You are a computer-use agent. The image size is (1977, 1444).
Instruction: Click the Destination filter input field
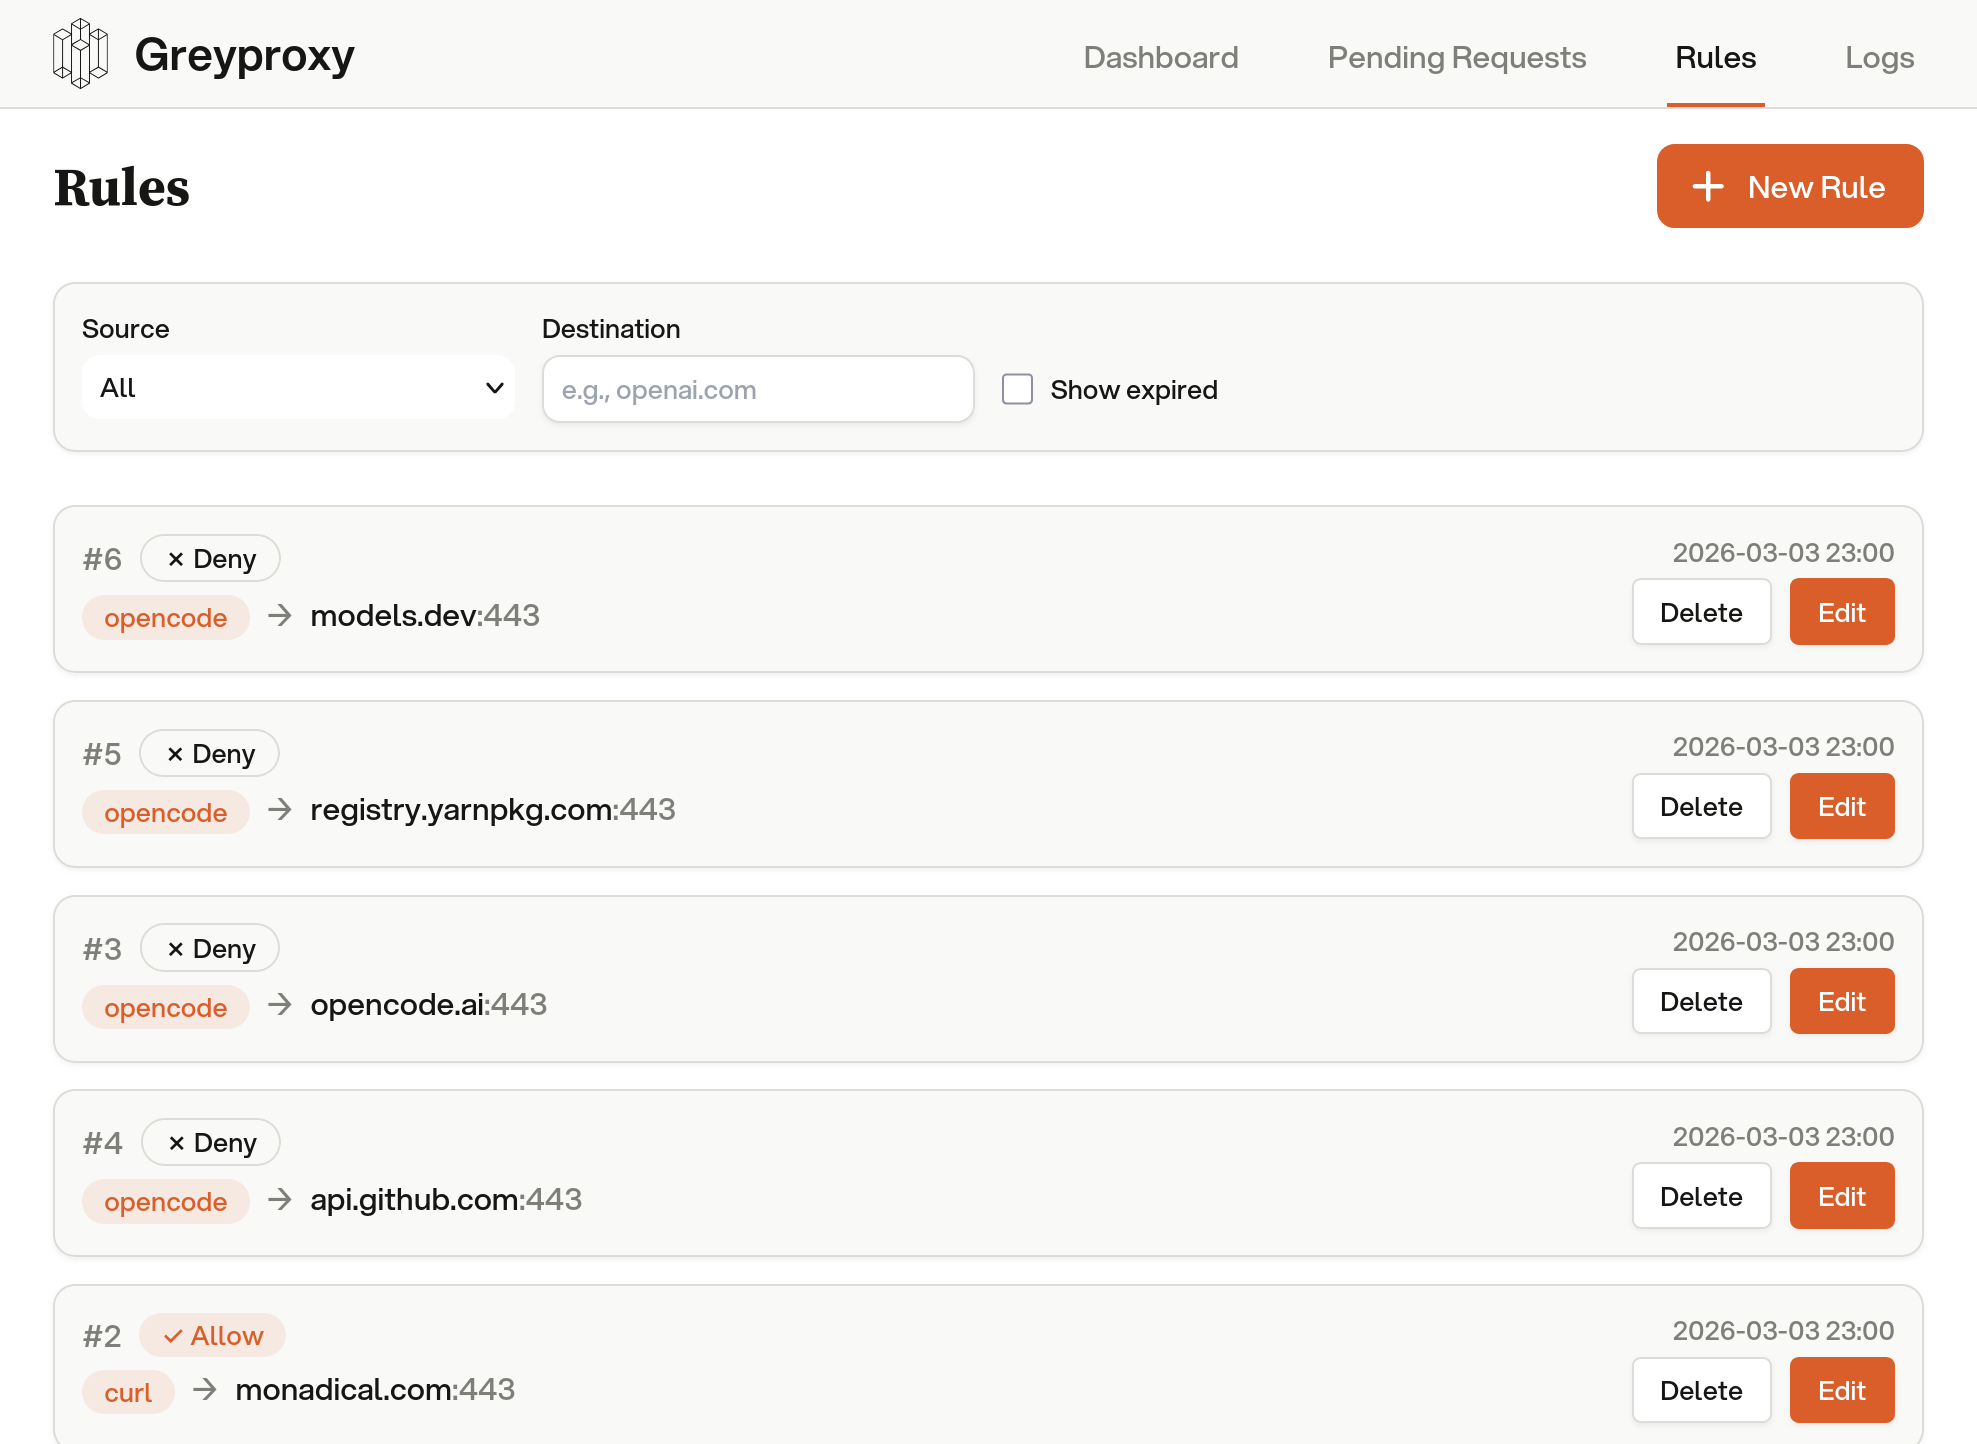757,389
